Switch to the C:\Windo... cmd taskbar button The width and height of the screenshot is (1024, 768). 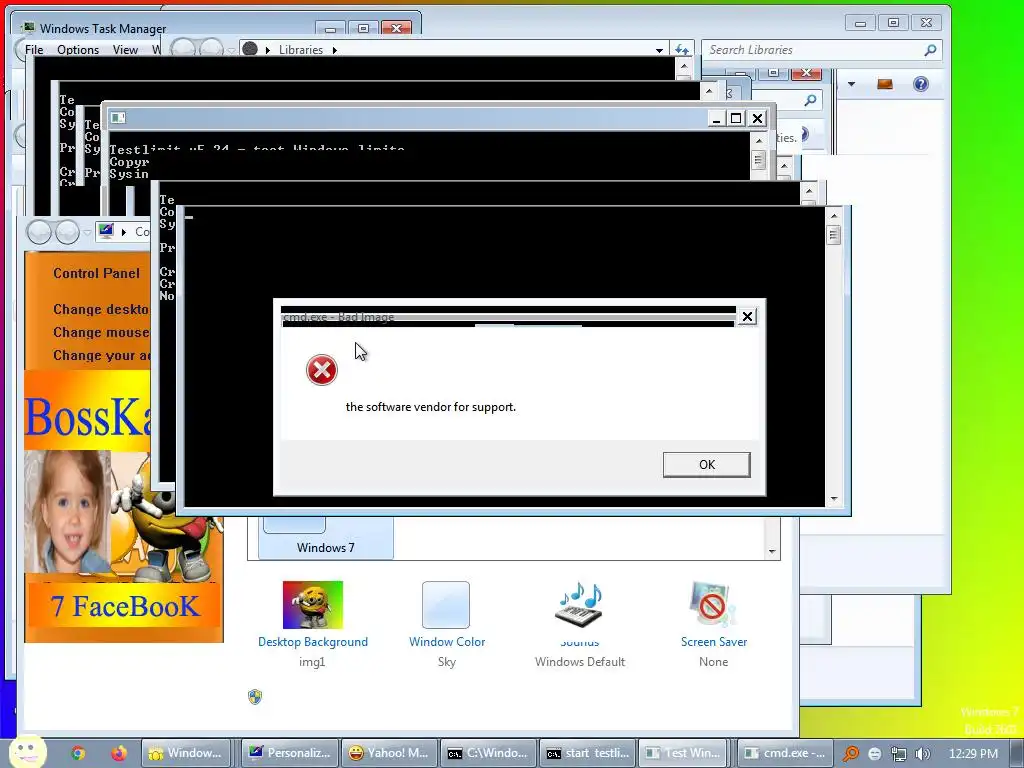click(x=489, y=753)
